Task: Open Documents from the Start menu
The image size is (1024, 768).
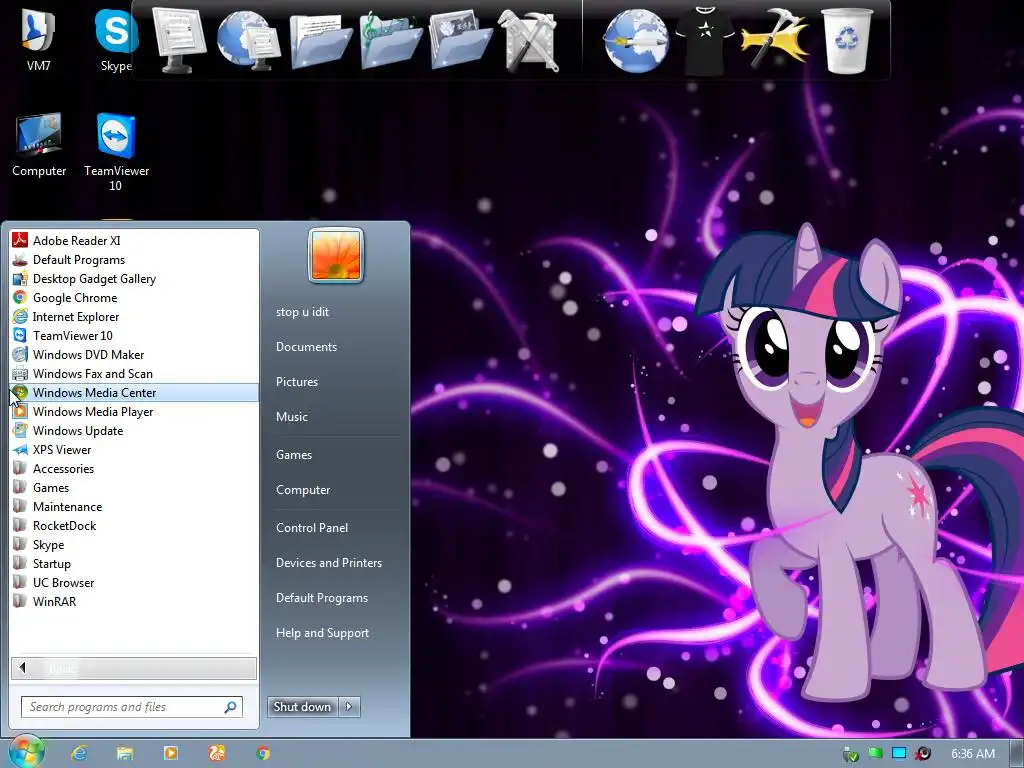Action: point(306,347)
